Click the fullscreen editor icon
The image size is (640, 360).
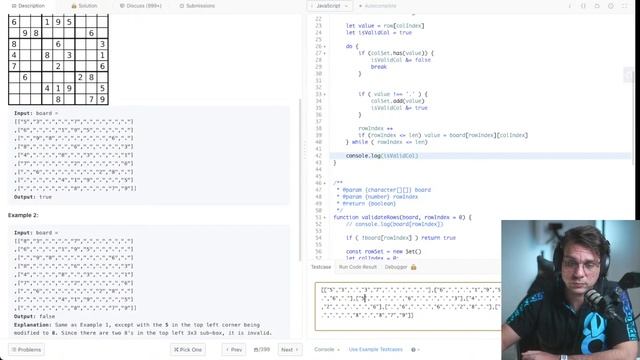[x=624, y=6]
